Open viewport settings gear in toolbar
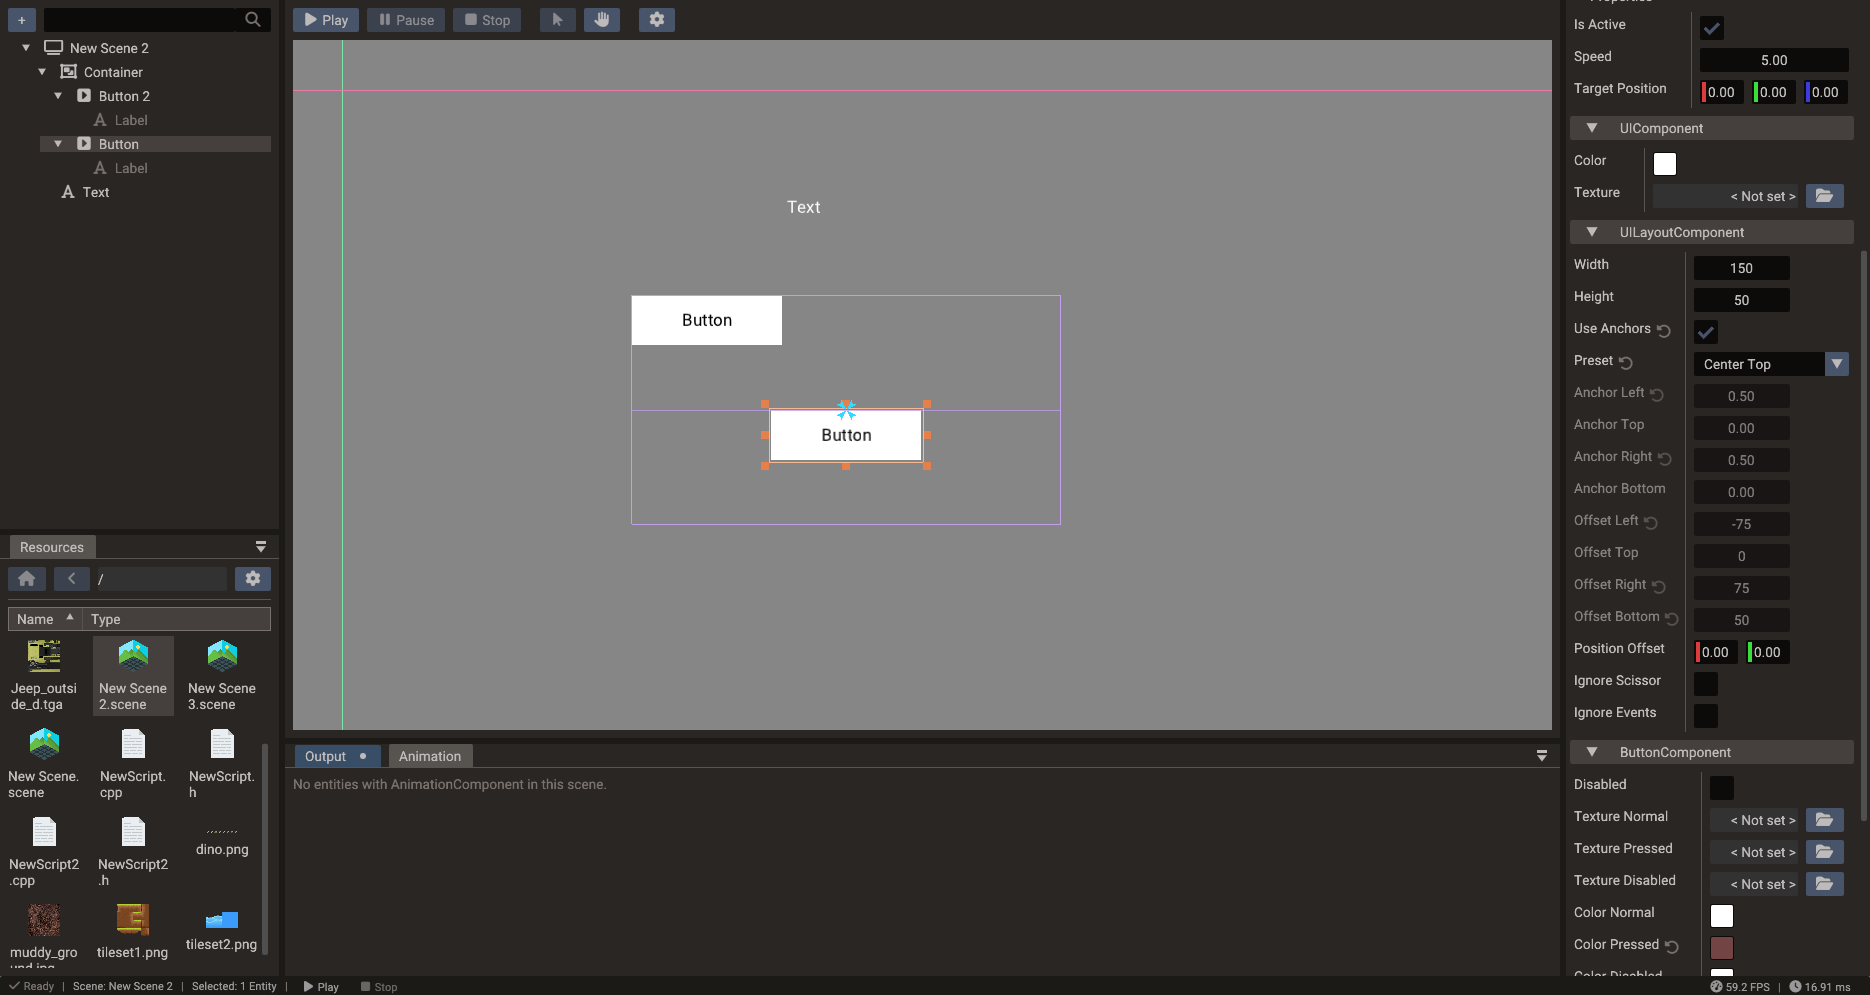The width and height of the screenshot is (1870, 995). pyautogui.click(x=656, y=19)
